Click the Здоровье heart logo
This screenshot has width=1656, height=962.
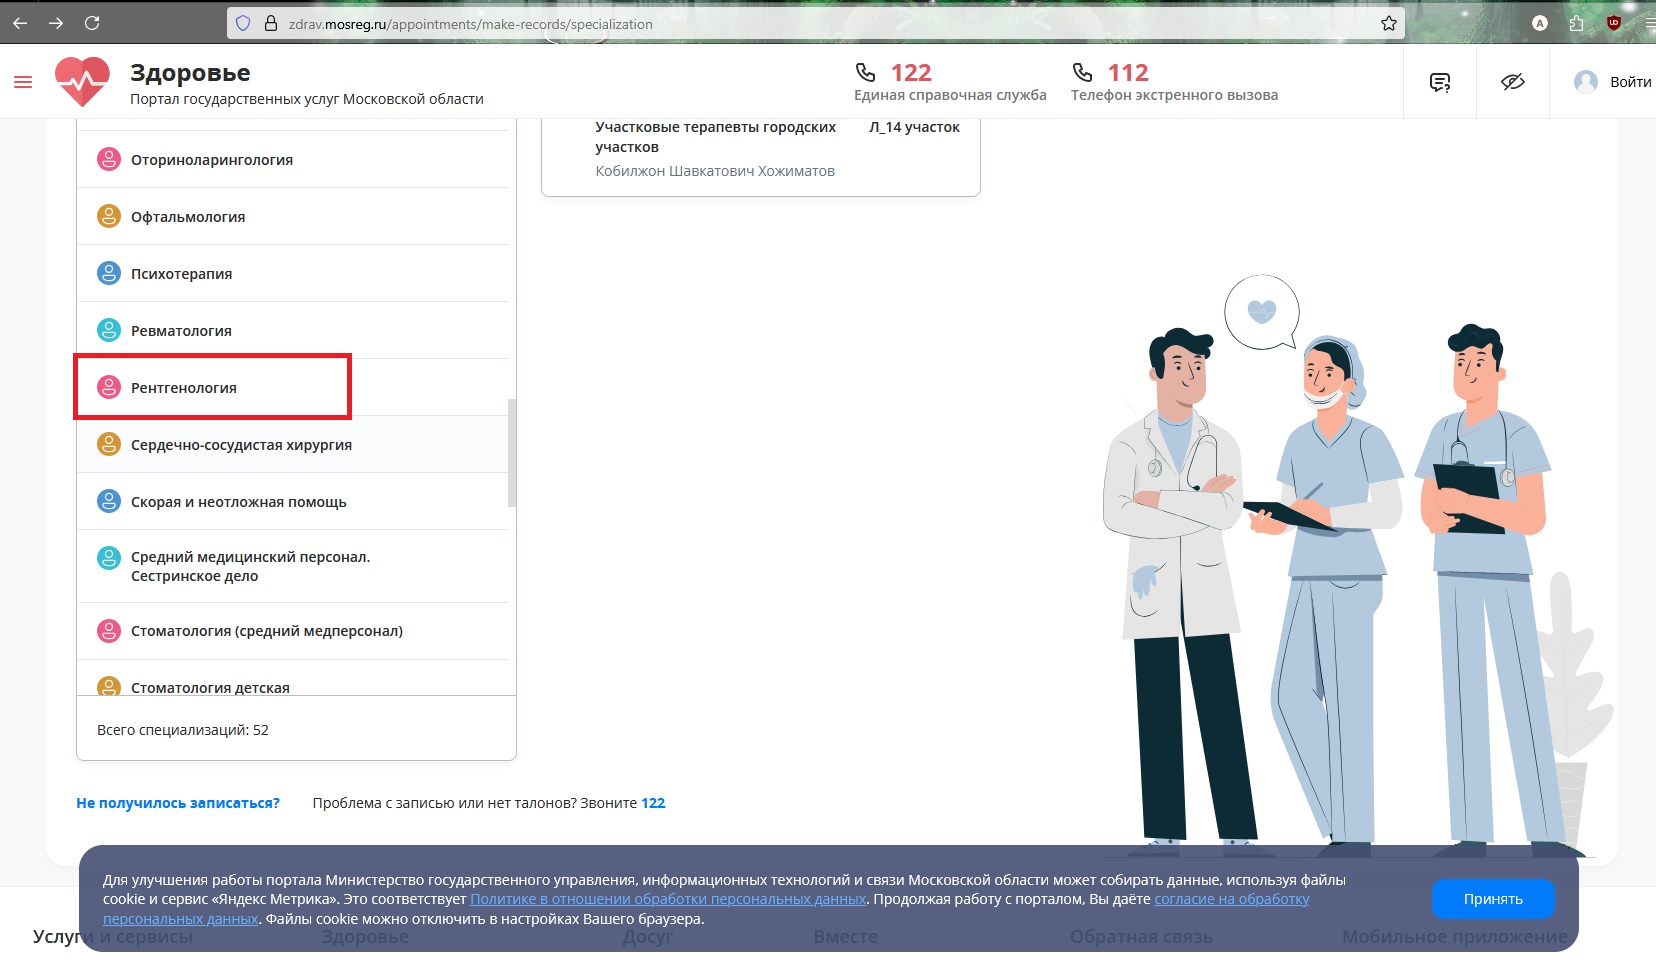82,81
